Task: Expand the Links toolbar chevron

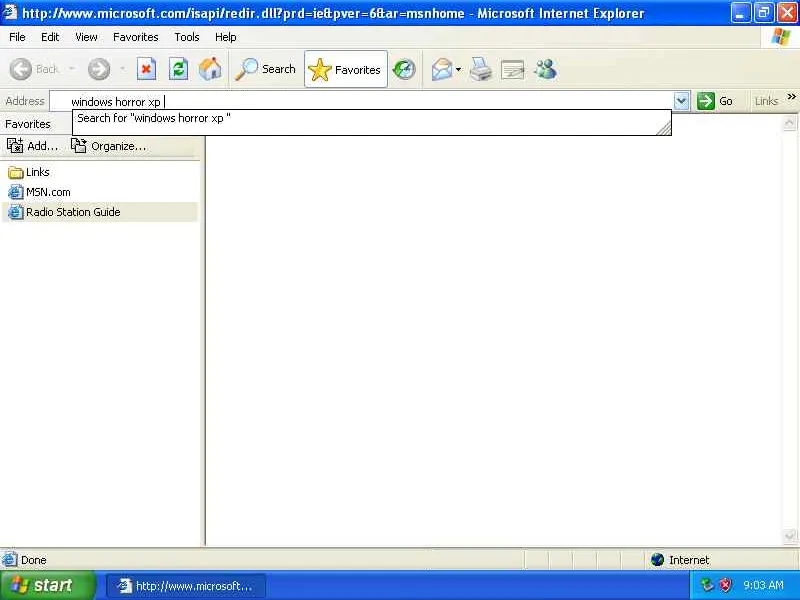Action: tap(791, 97)
